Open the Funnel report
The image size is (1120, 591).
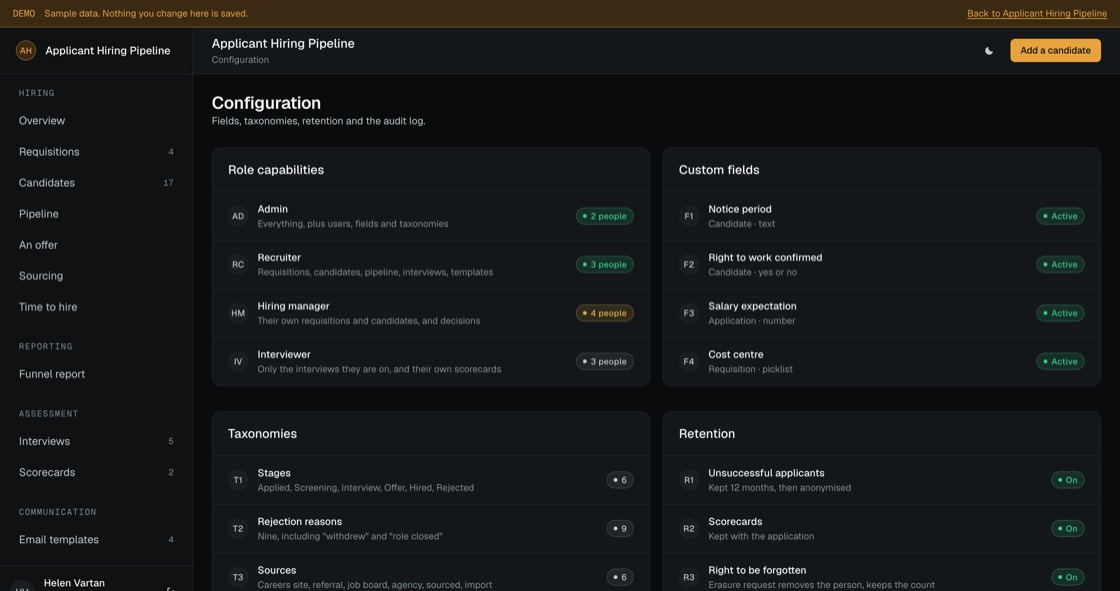pos(96,374)
